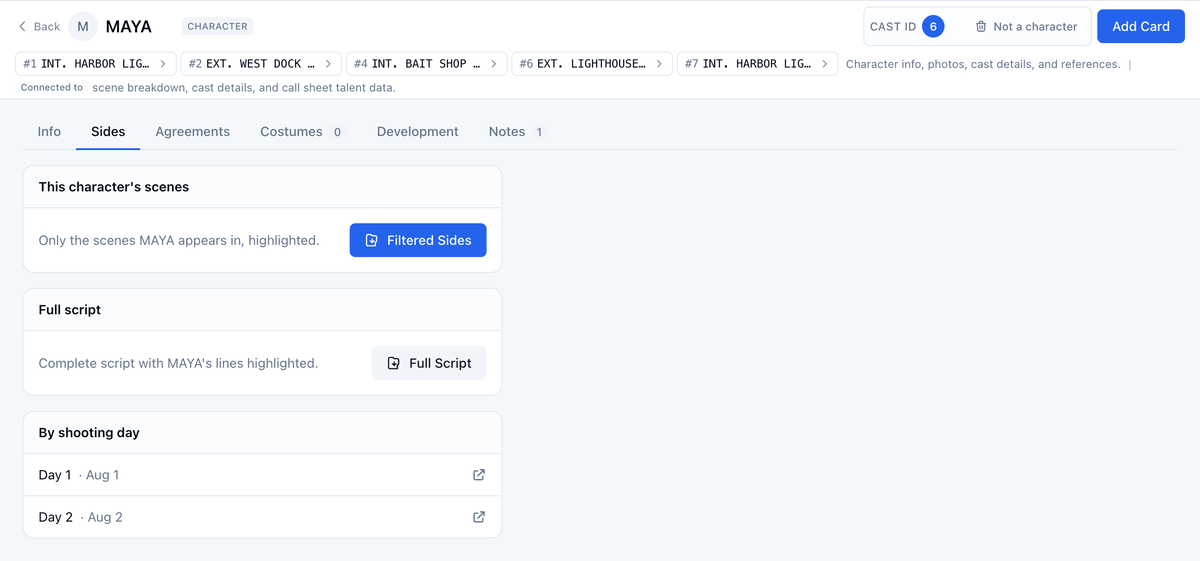Select the Sides tab

tap(108, 132)
